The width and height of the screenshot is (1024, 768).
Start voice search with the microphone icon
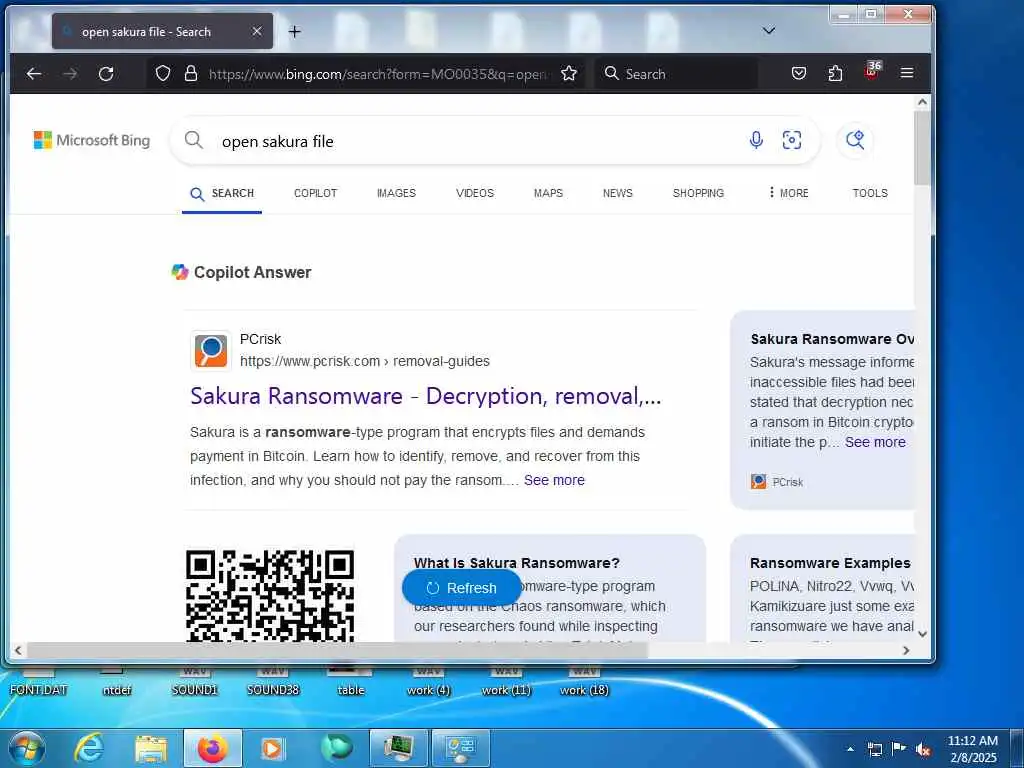click(756, 140)
